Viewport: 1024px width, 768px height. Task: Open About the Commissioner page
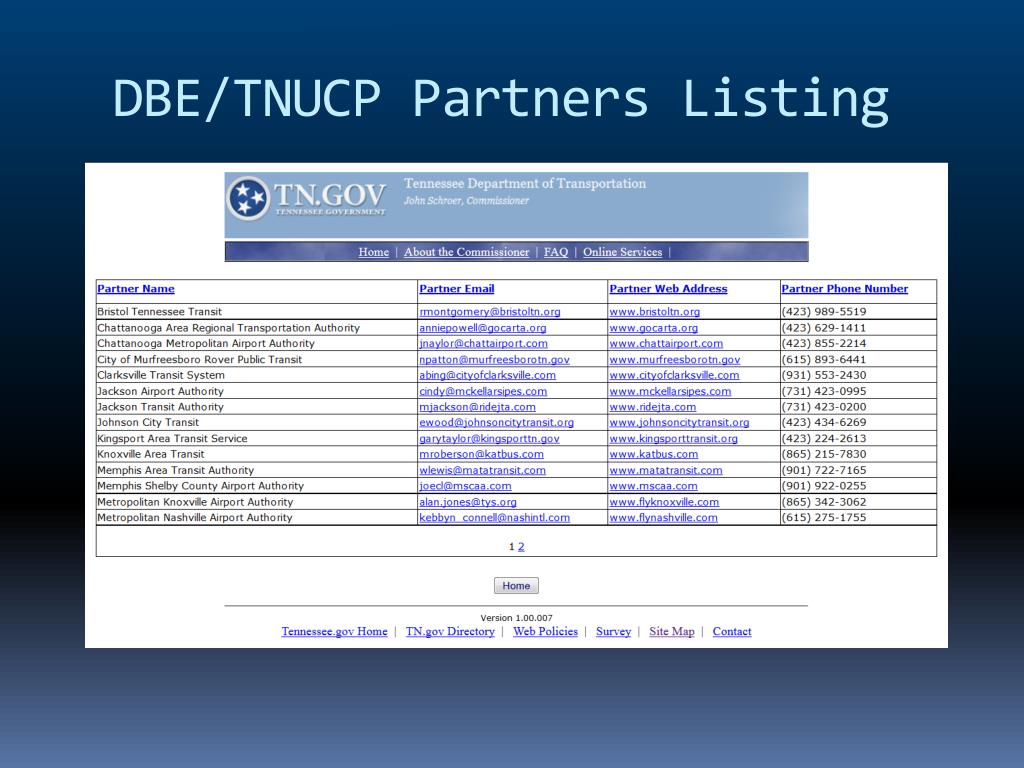[466, 252]
